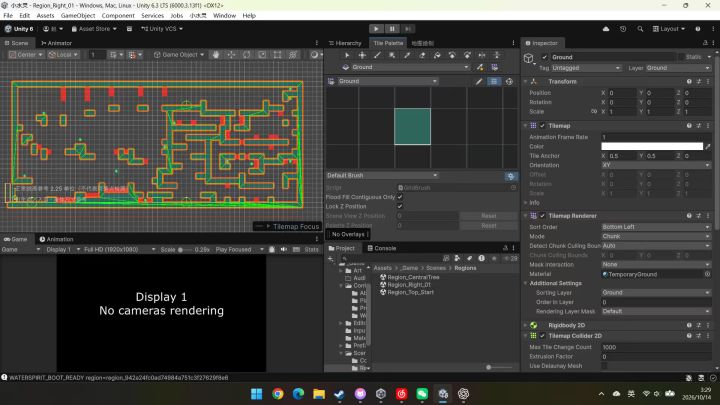The height and width of the screenshot is (405, 720).
Task: Expand the Tilemap Info section
Action: pyautogui.click(x=526, y=202)
